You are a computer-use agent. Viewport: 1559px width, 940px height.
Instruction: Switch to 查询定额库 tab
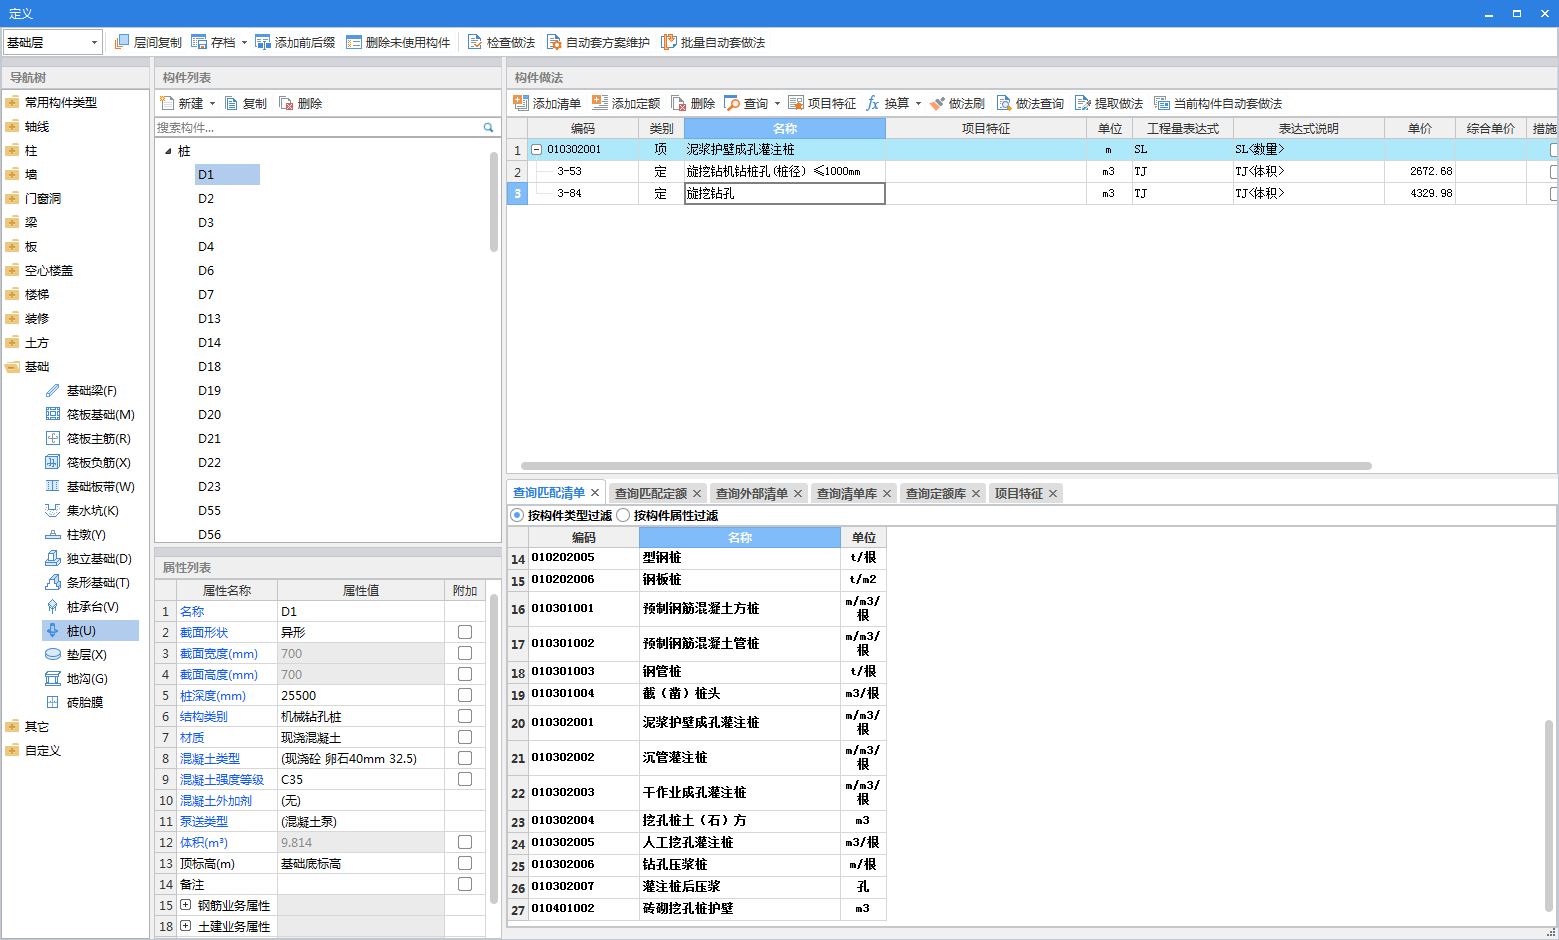click(x=936, y=493)
